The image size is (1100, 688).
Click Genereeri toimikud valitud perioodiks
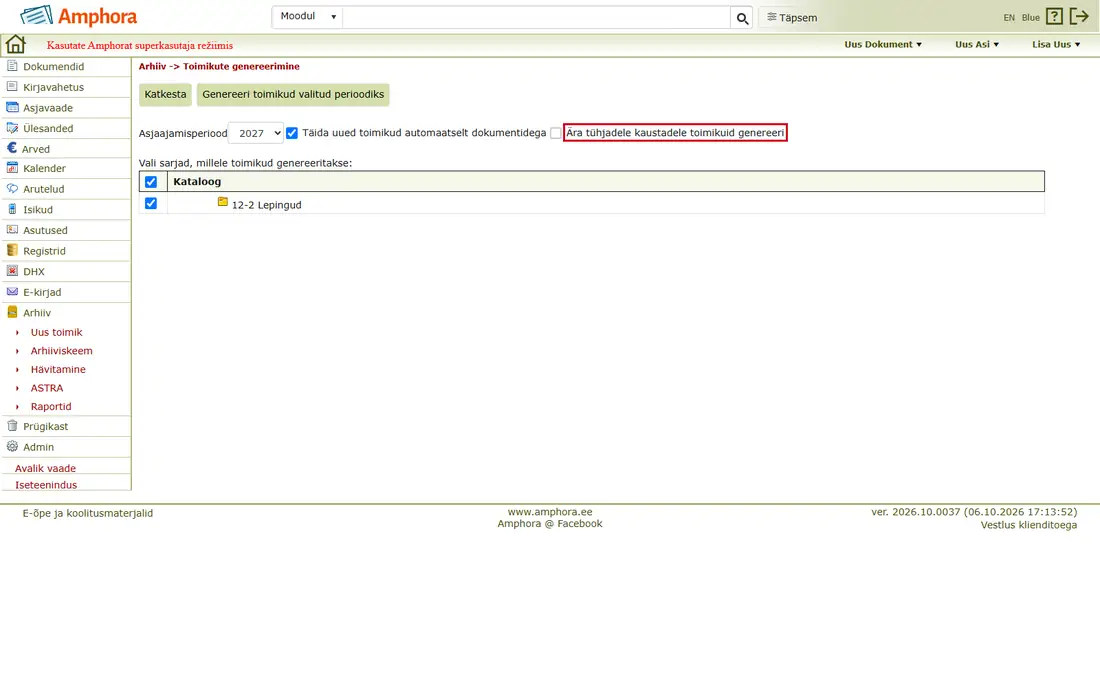pyautogui.click(x=293, y=95)
